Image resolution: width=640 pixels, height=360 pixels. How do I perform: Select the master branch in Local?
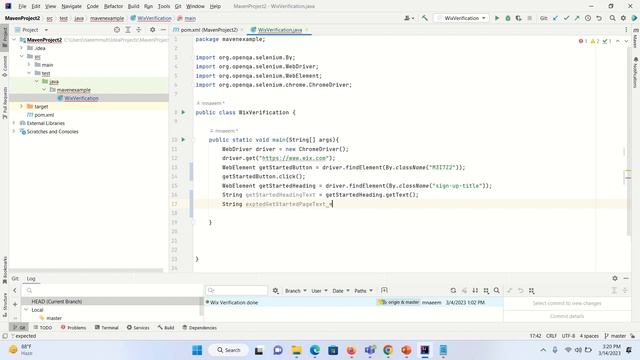(x=53, y=318)
